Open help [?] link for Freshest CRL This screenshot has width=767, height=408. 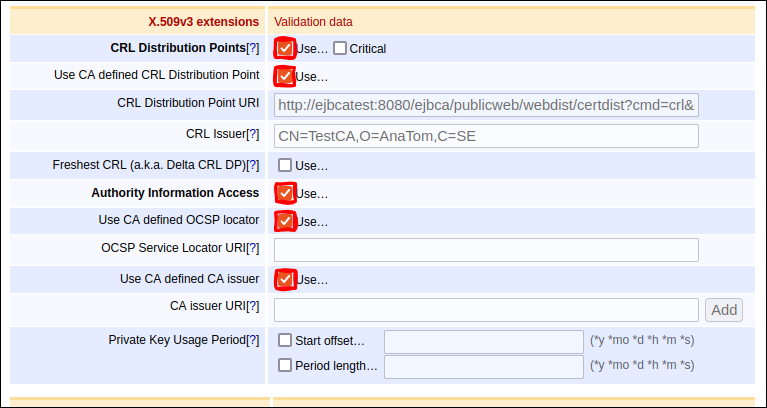pos(253,165)
